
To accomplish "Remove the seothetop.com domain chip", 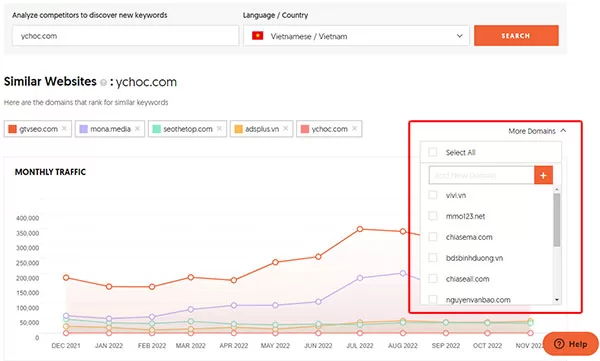I will [x=219, y=129].
